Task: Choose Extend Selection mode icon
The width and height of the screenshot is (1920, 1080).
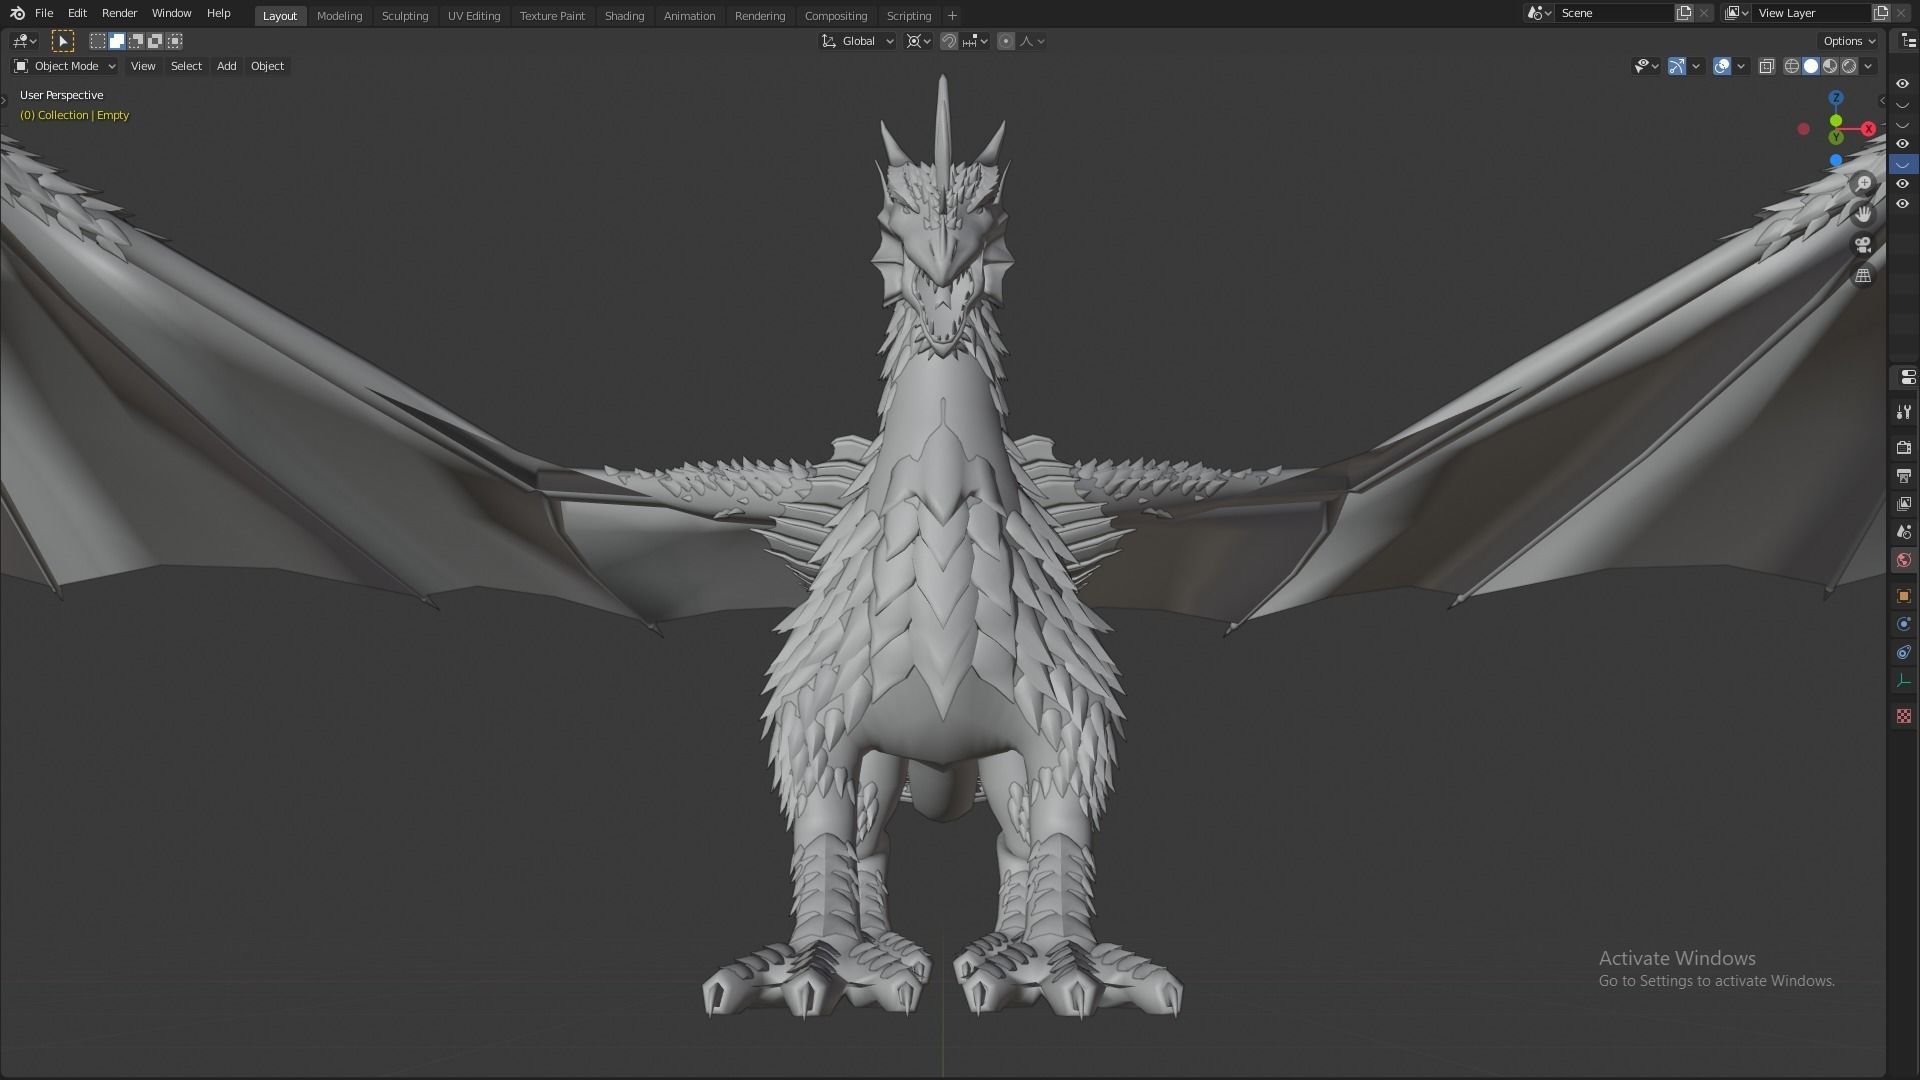Action: 117,41
